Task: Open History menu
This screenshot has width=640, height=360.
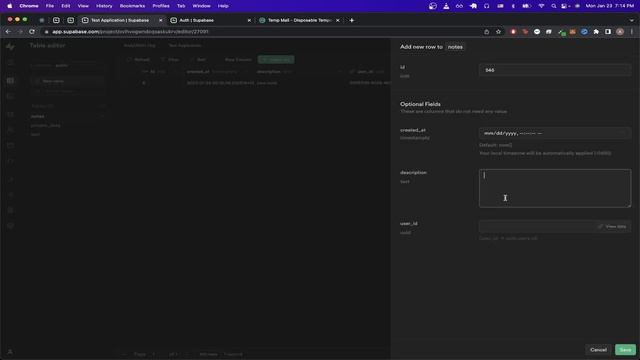Action: point(104,6)
